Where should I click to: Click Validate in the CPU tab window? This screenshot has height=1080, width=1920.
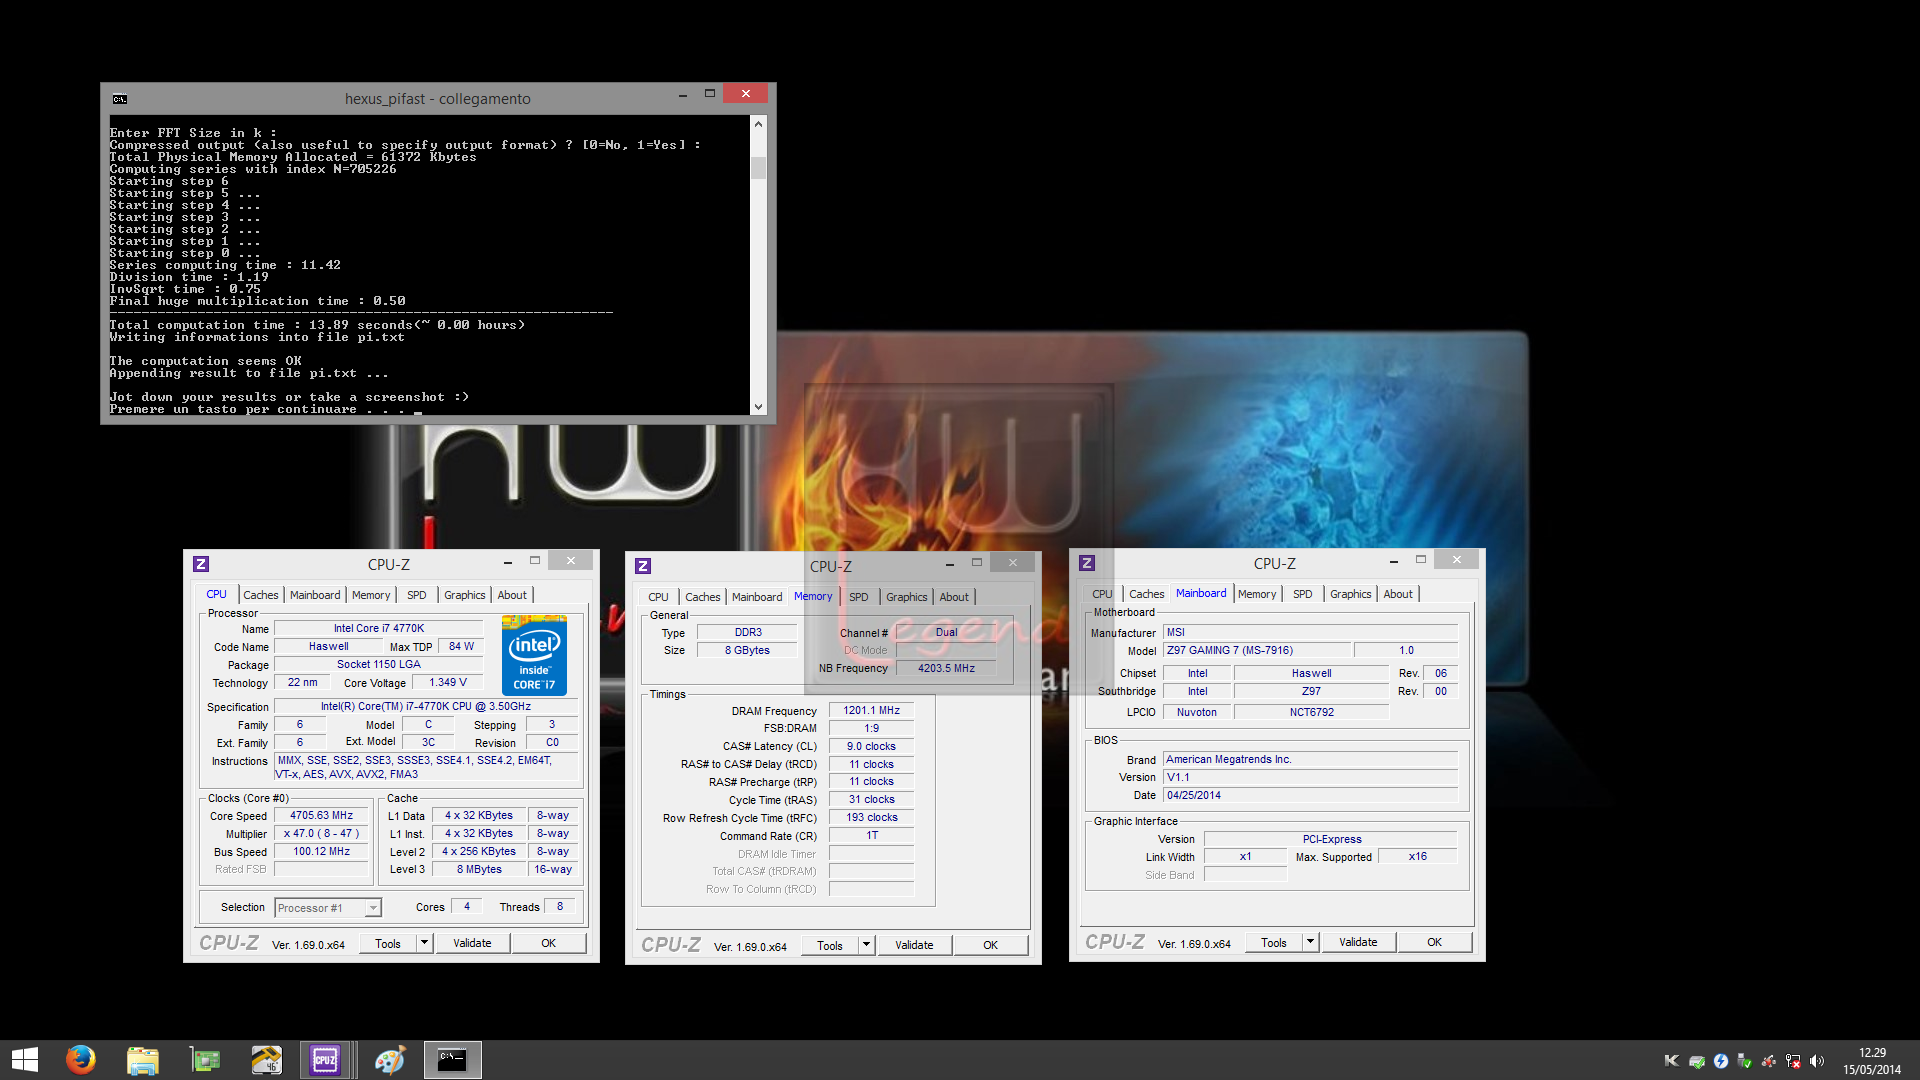[472, 943]
